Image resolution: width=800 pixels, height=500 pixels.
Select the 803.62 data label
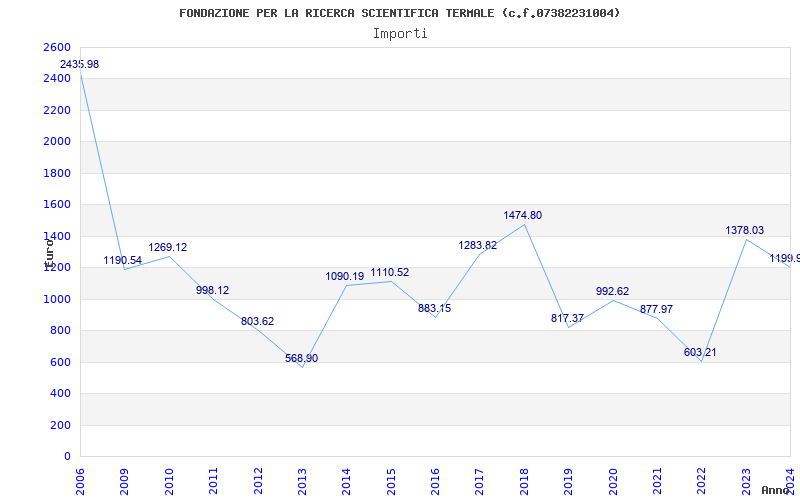[257, 321]
